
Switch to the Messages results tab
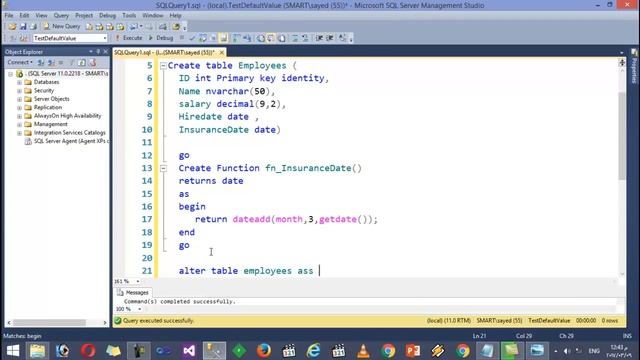pyautogui.click(x=133, y=293)
